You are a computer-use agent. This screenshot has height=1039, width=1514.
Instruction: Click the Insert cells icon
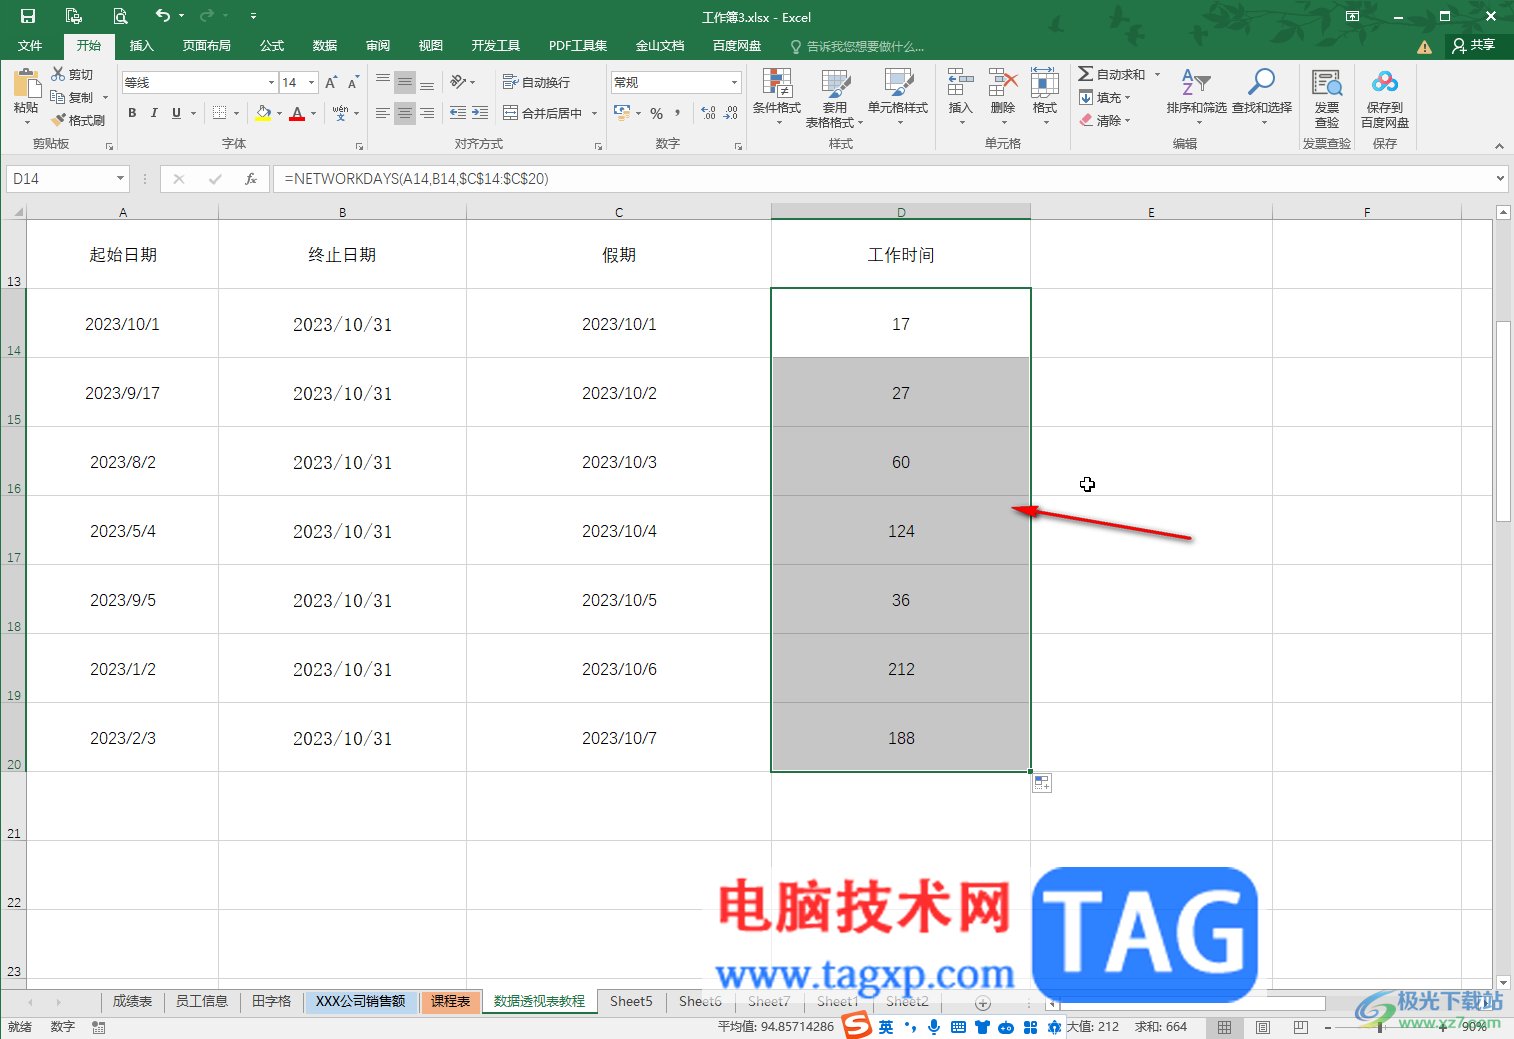coord(960,83)
